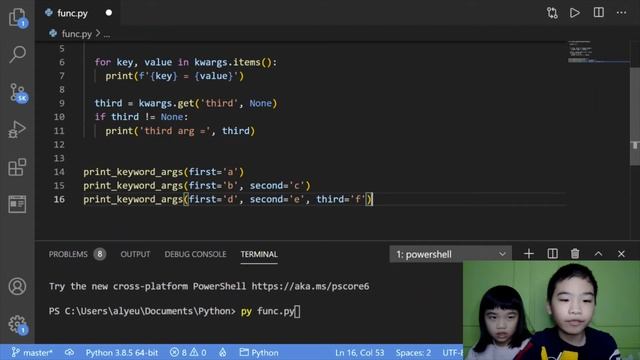Click the flame icon in status bar
Image resolution: width=640 pixels, height=360 pixels.
pos(222,352)
